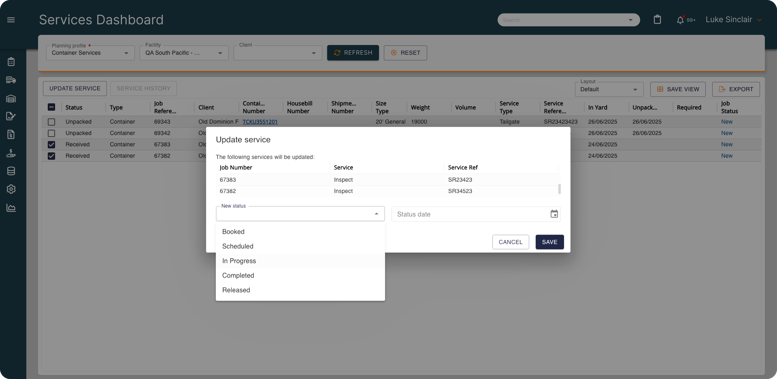Click the REFRESH button
777x379 pixels.
(x=353, y=53)
